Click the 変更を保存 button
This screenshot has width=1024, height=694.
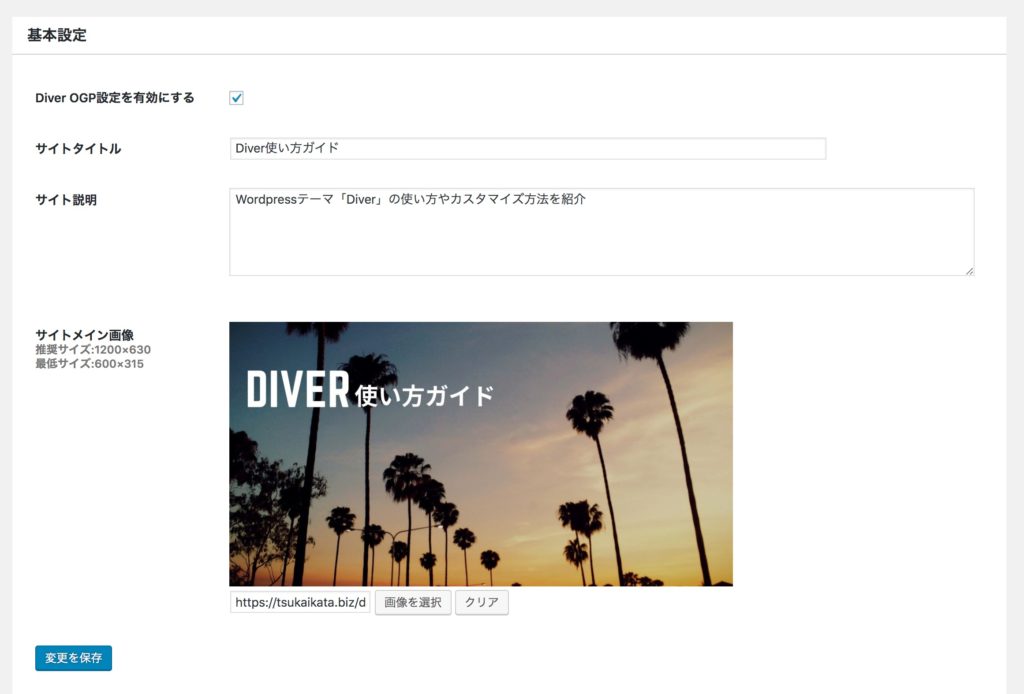(74, 658)
